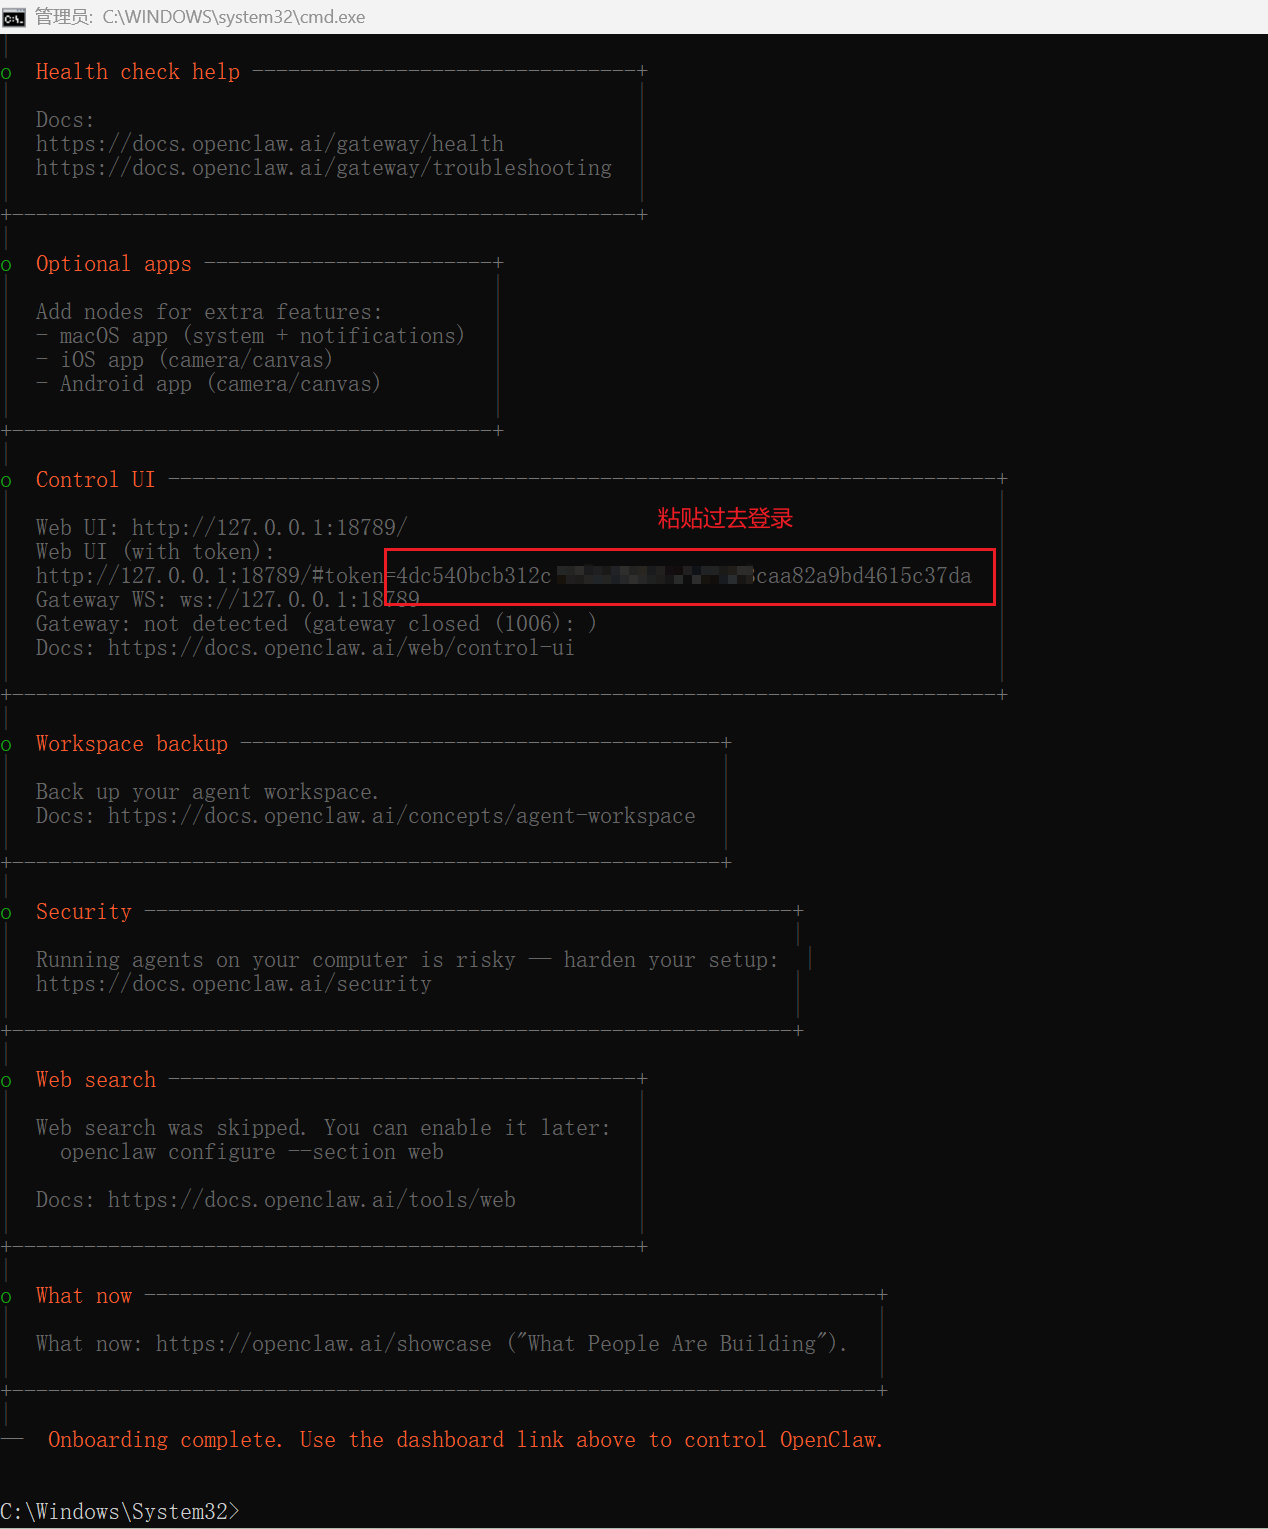Click 'Web search was skipped' line
1268x1529 pixels.
[x=323, y=1128]
